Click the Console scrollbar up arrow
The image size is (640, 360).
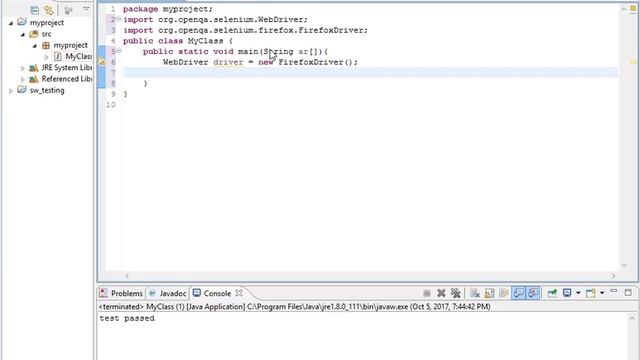point(632,318)
